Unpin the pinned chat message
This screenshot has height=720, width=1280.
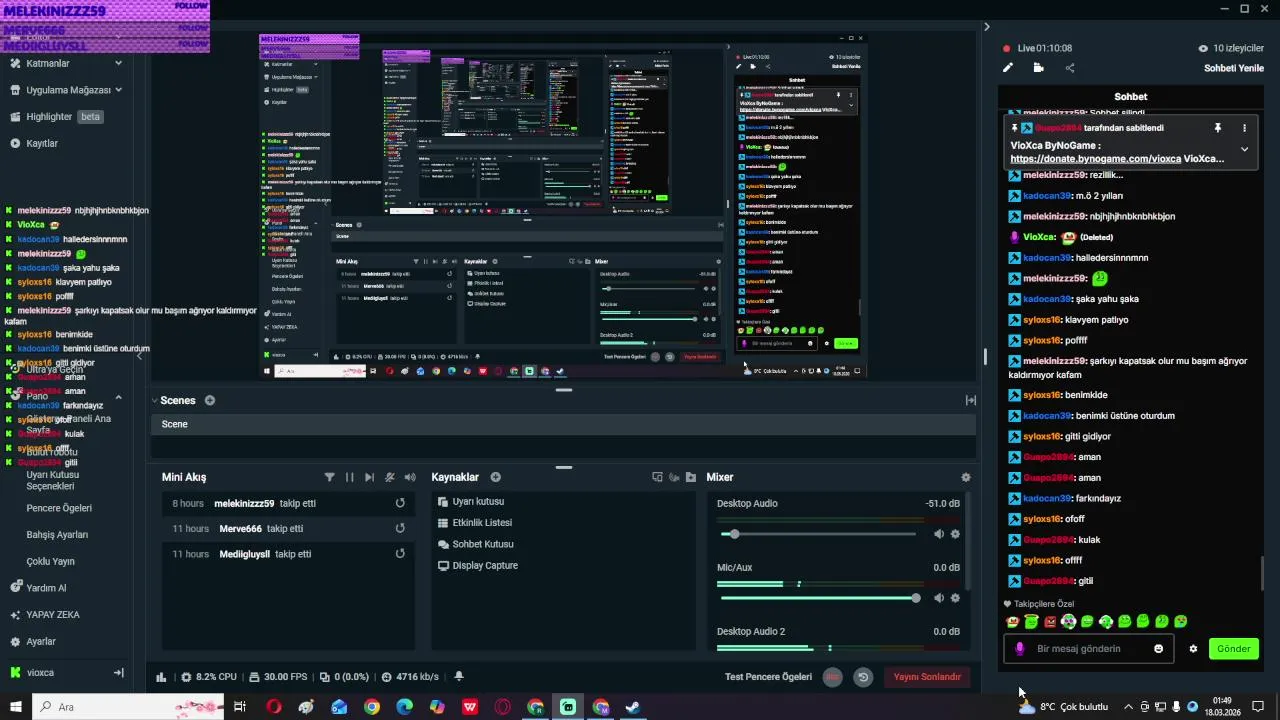click(x=1217, y=128)
